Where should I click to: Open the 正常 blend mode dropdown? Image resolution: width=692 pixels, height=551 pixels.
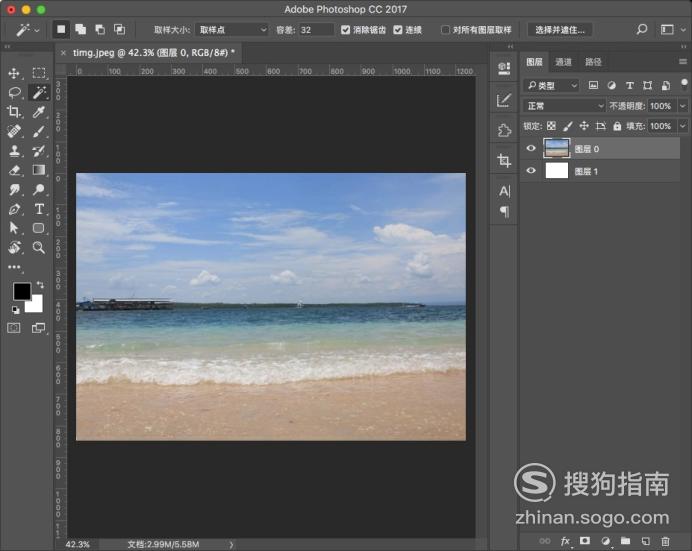click(x=564, y=106)
